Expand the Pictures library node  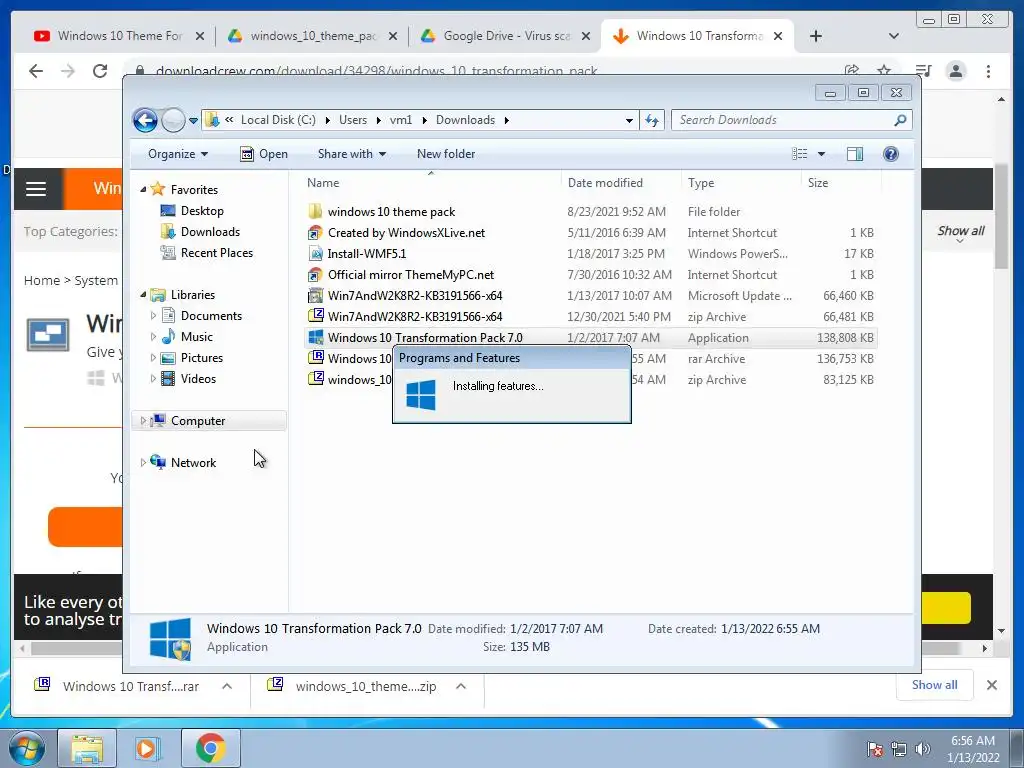[x=153, y=358]
